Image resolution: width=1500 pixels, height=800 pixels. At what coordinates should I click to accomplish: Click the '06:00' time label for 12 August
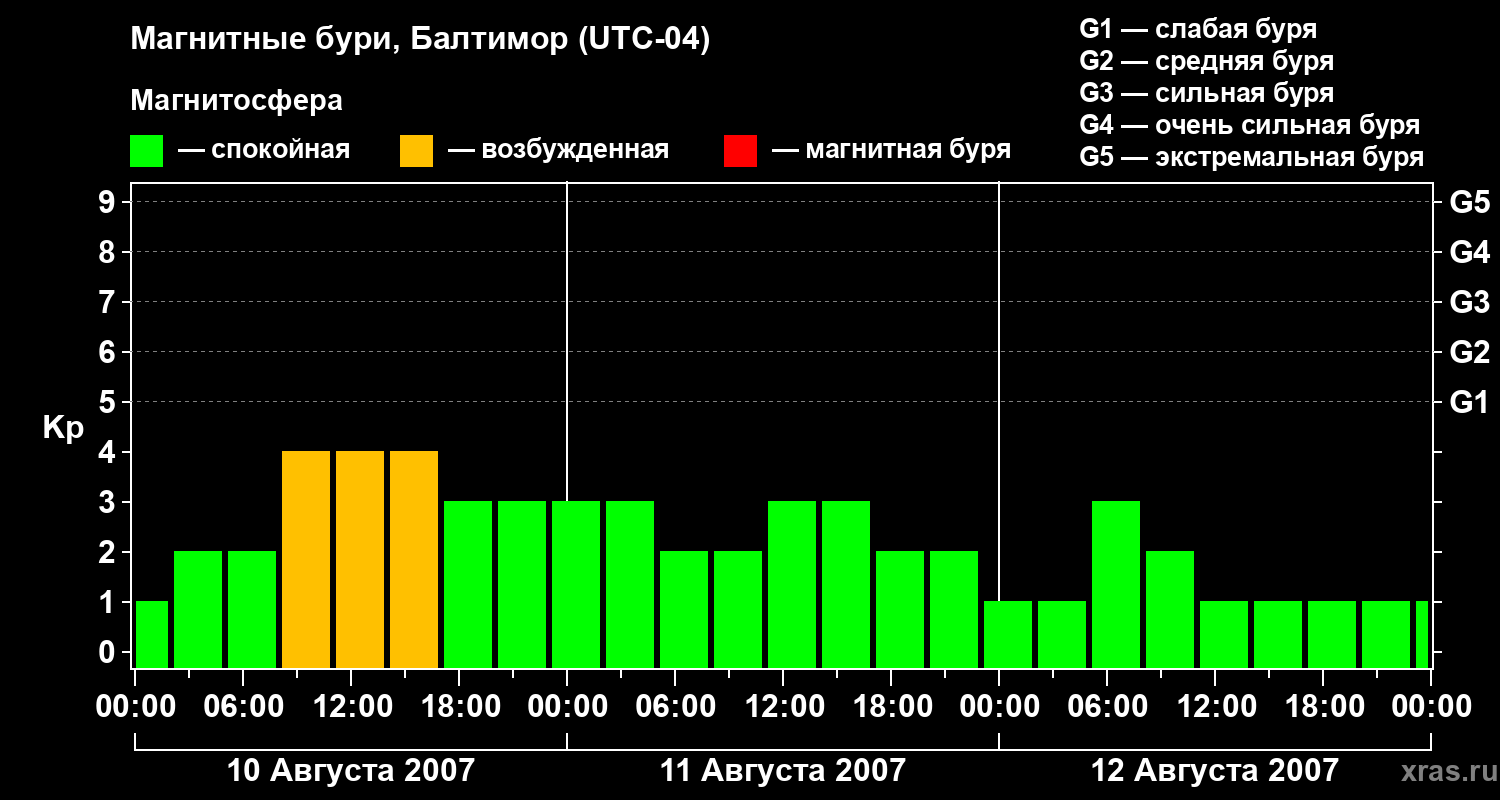pyautogui.click(x=1108, y=707)
